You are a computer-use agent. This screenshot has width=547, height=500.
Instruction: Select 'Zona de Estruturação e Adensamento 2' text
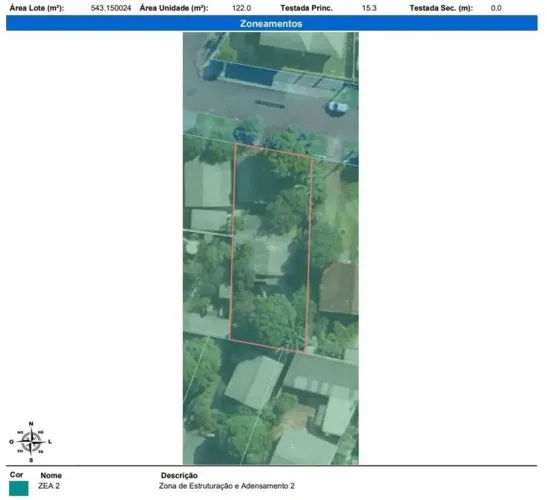(227, 486)
